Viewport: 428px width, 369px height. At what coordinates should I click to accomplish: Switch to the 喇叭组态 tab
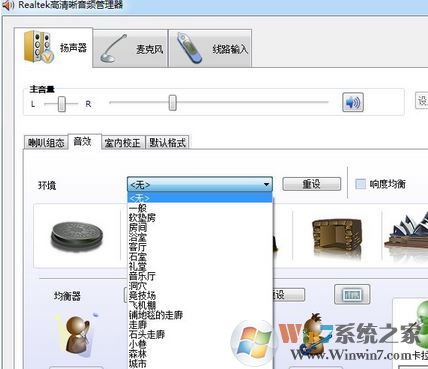[x=46, y=143]
